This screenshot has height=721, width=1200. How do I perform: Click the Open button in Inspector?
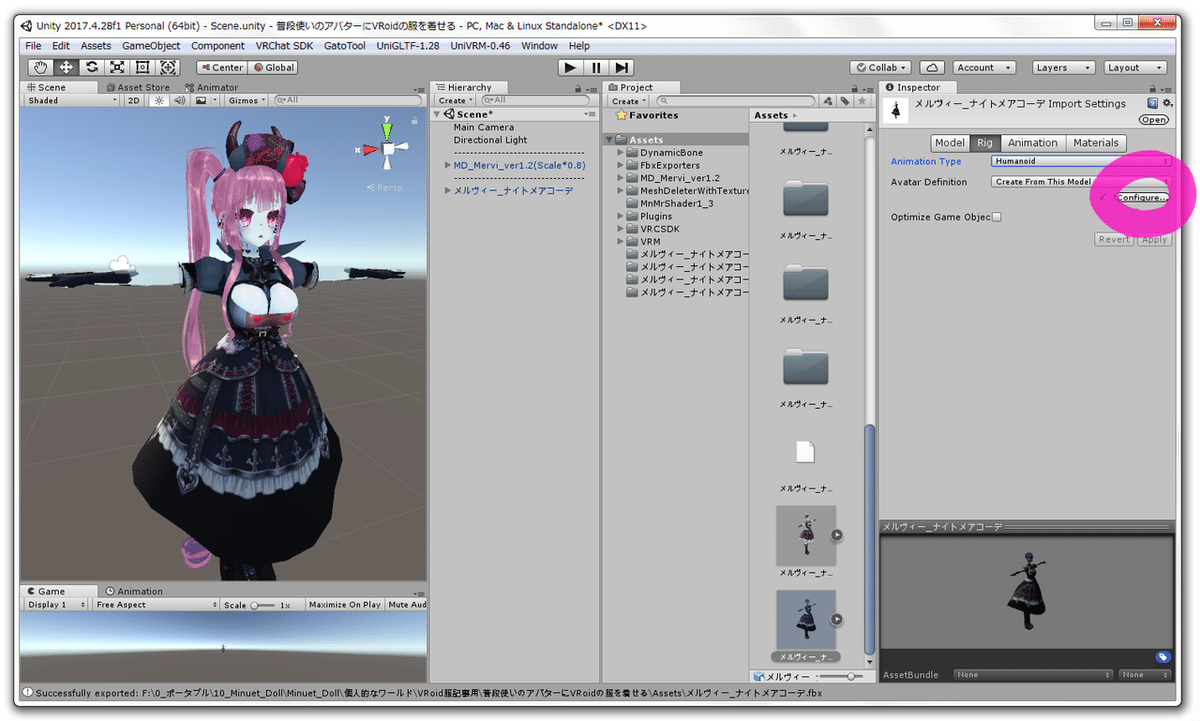[x=1153, y=120]
